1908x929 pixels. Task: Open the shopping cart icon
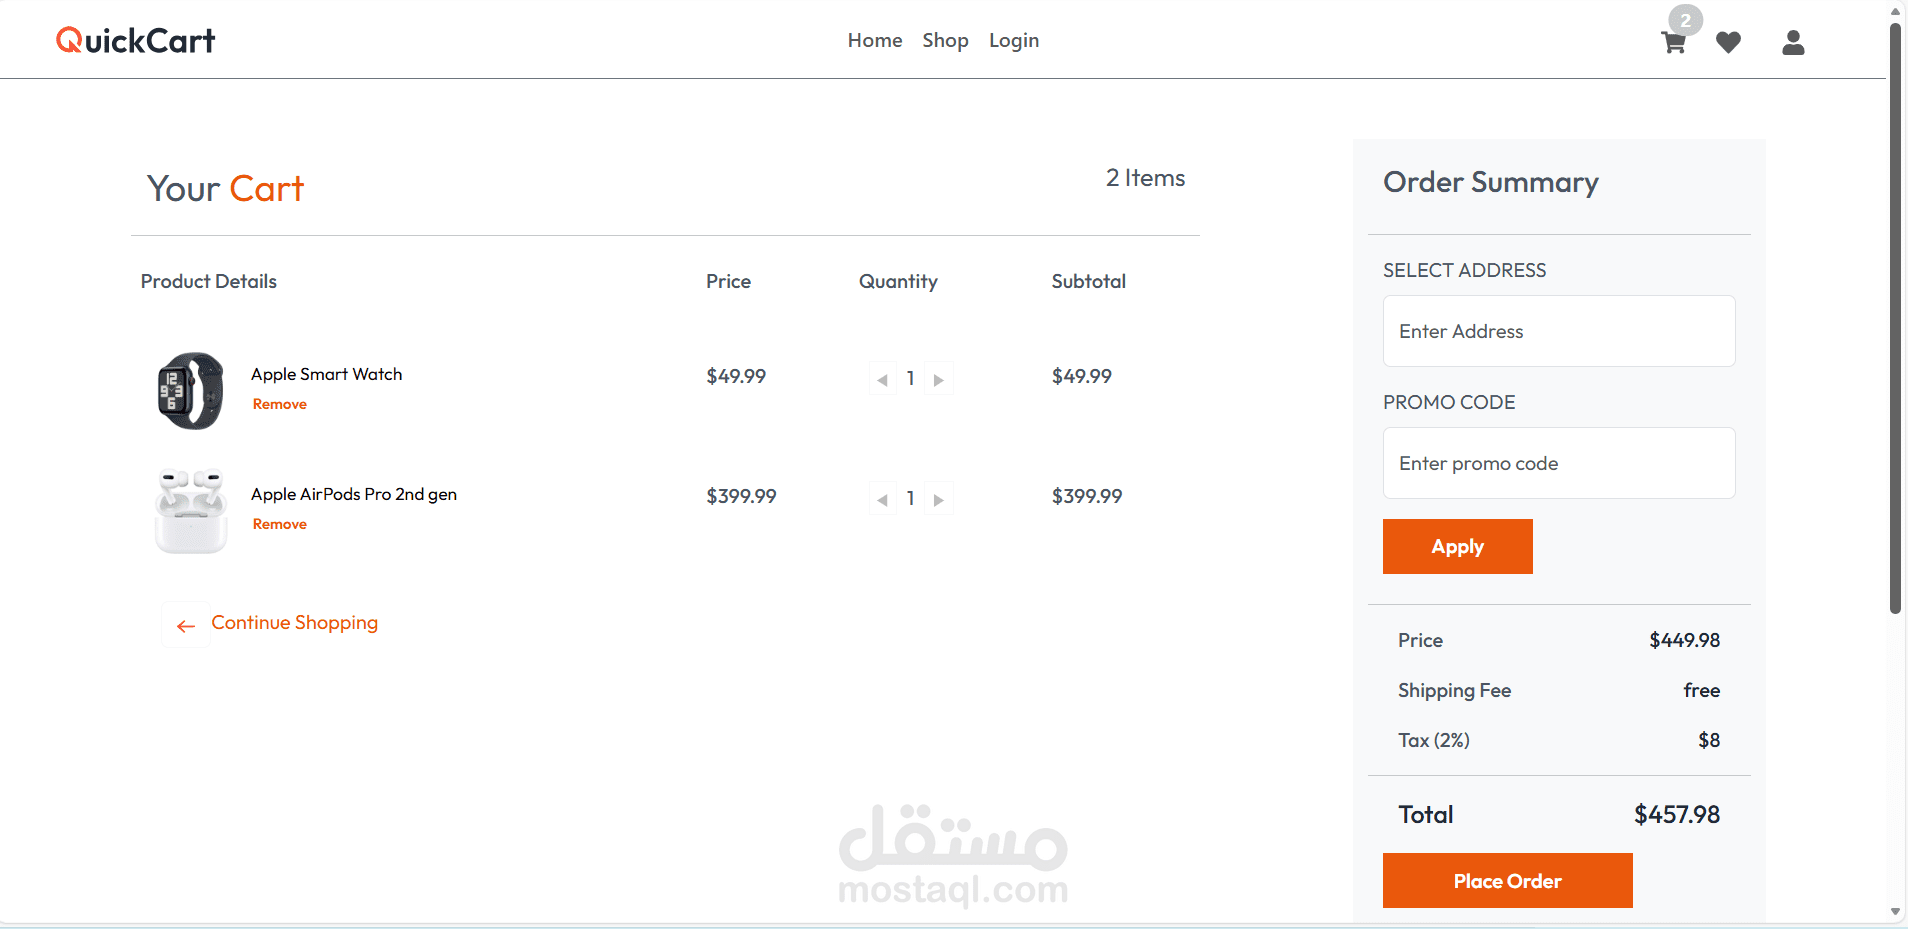tap(1673, 43)
